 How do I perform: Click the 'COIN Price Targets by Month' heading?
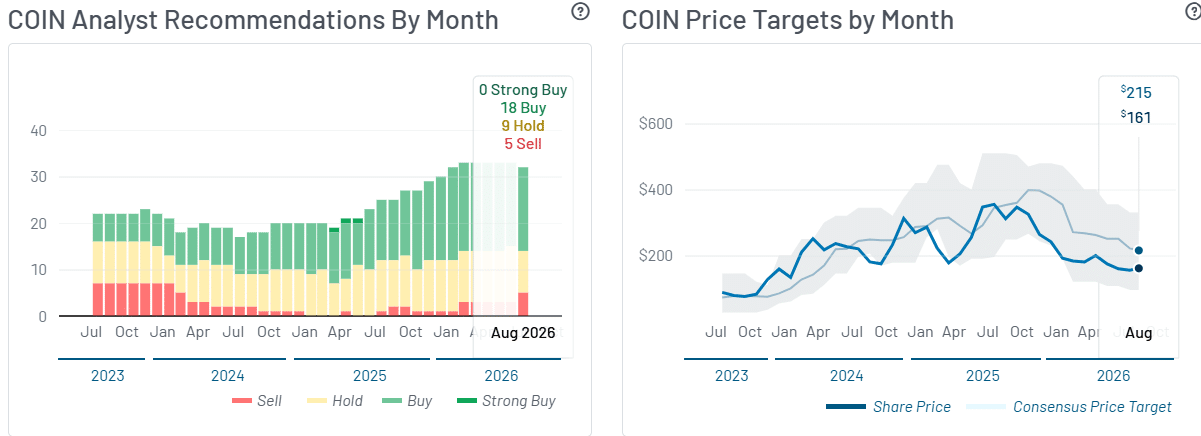click(x=788, y=19)
